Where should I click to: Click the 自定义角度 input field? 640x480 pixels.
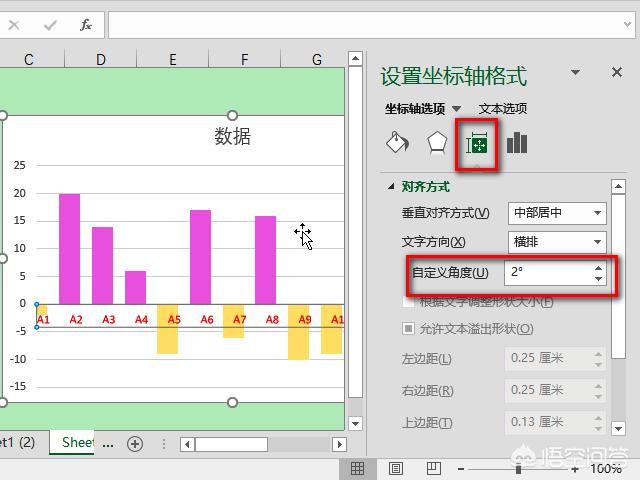point(548,273)
